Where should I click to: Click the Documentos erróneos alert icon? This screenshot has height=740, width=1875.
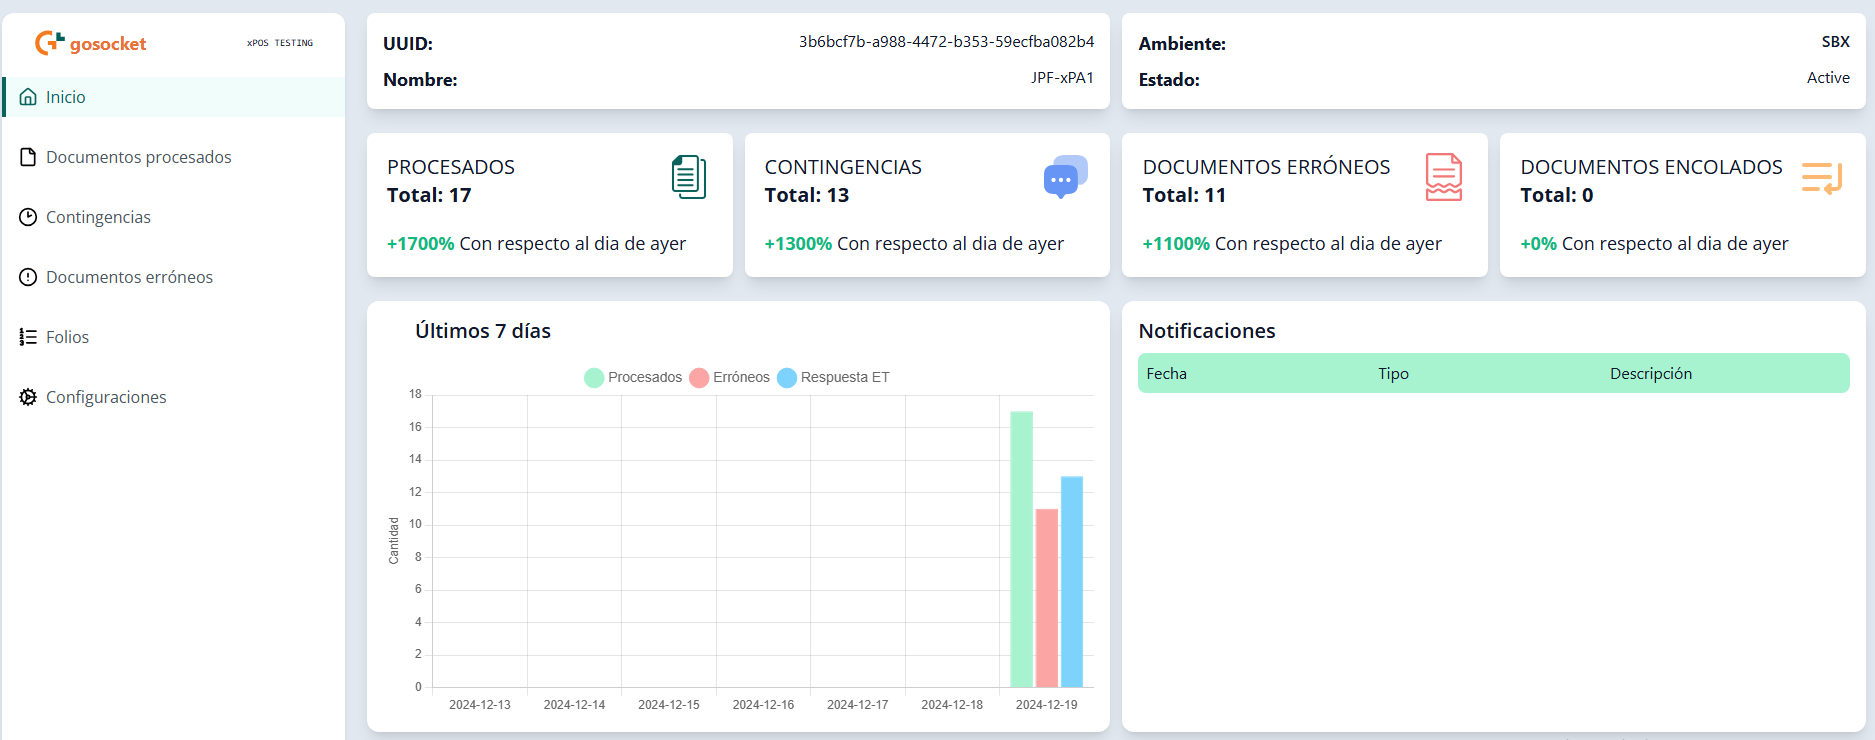(x=28, y=277)
